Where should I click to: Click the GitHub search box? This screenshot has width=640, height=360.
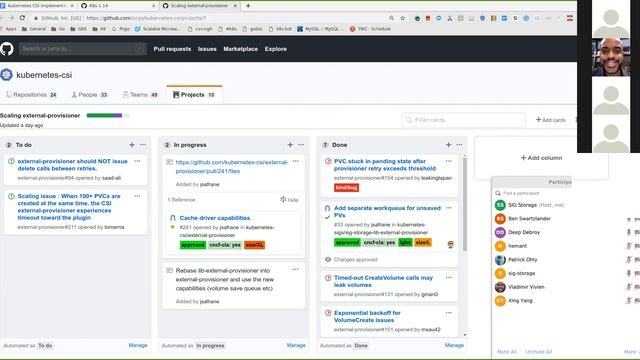pos(83,49)
